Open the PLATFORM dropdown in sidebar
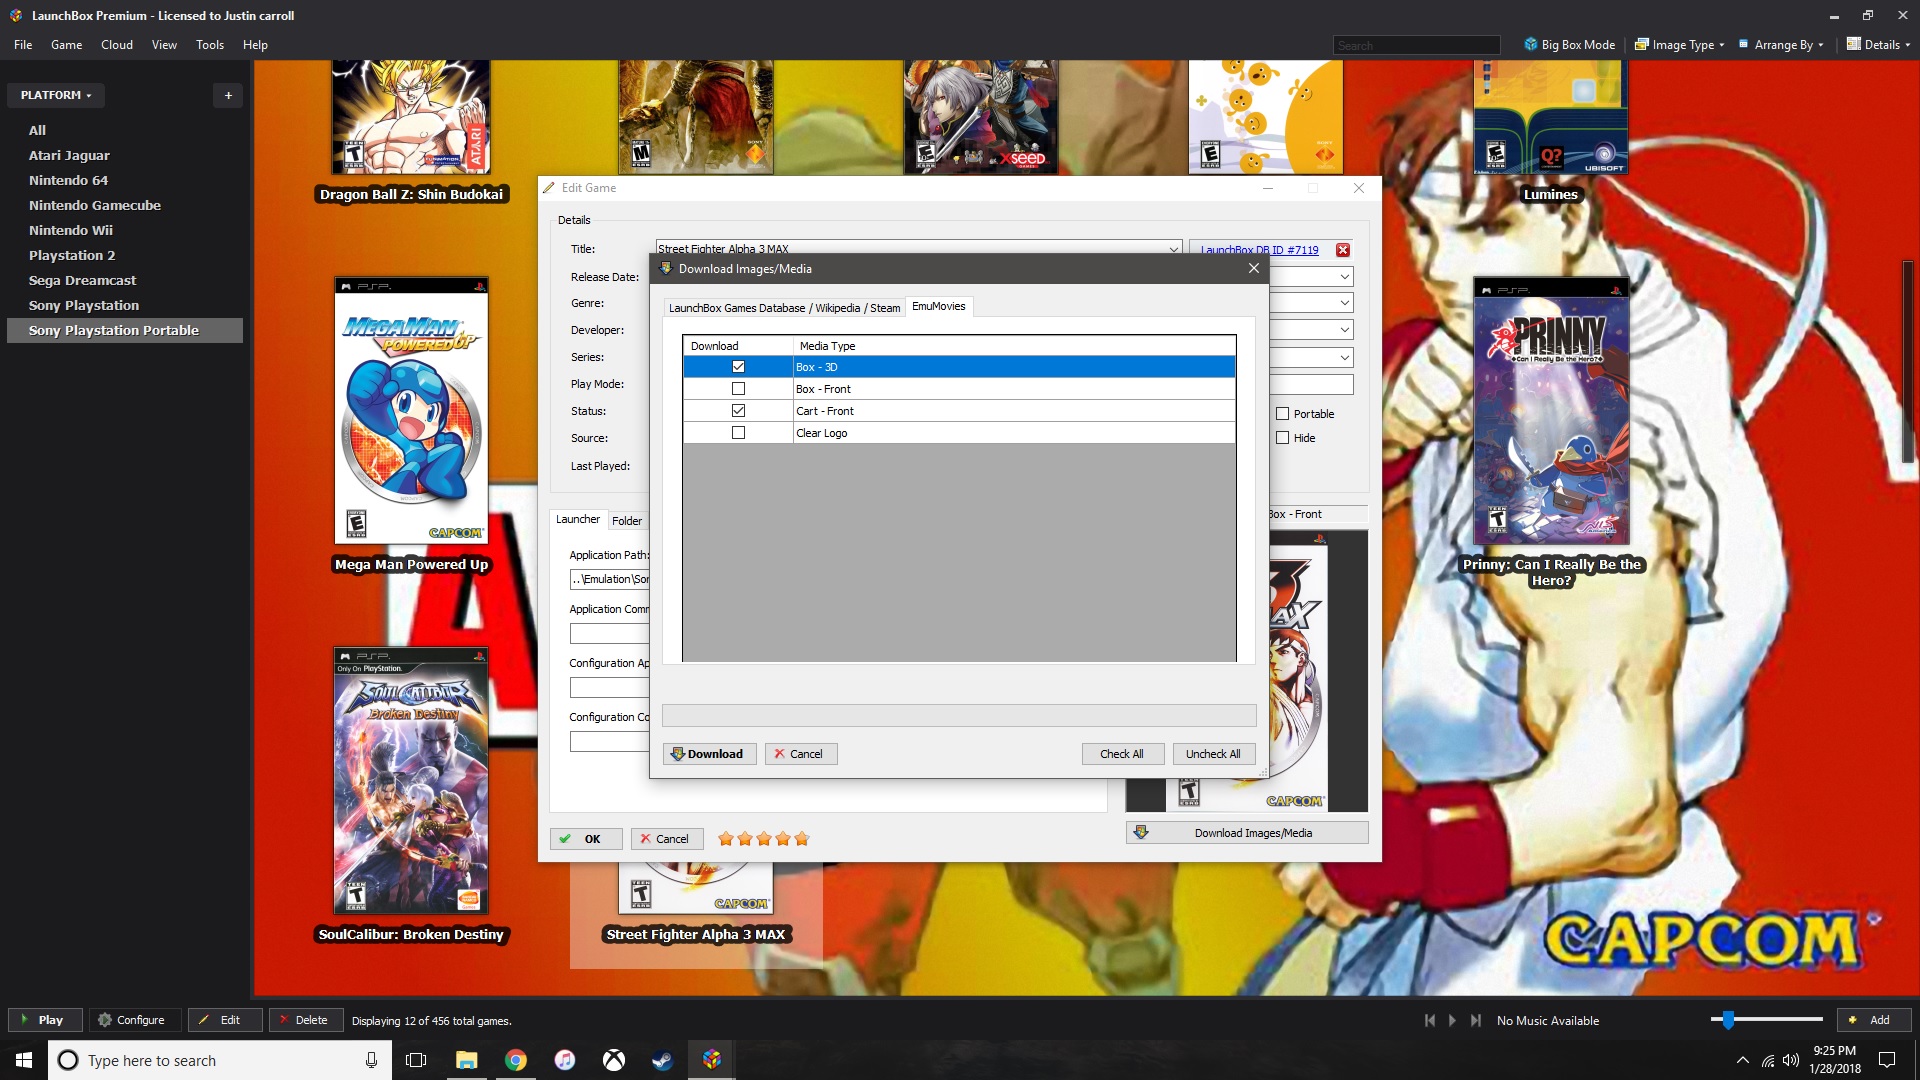 click(56, 95)
